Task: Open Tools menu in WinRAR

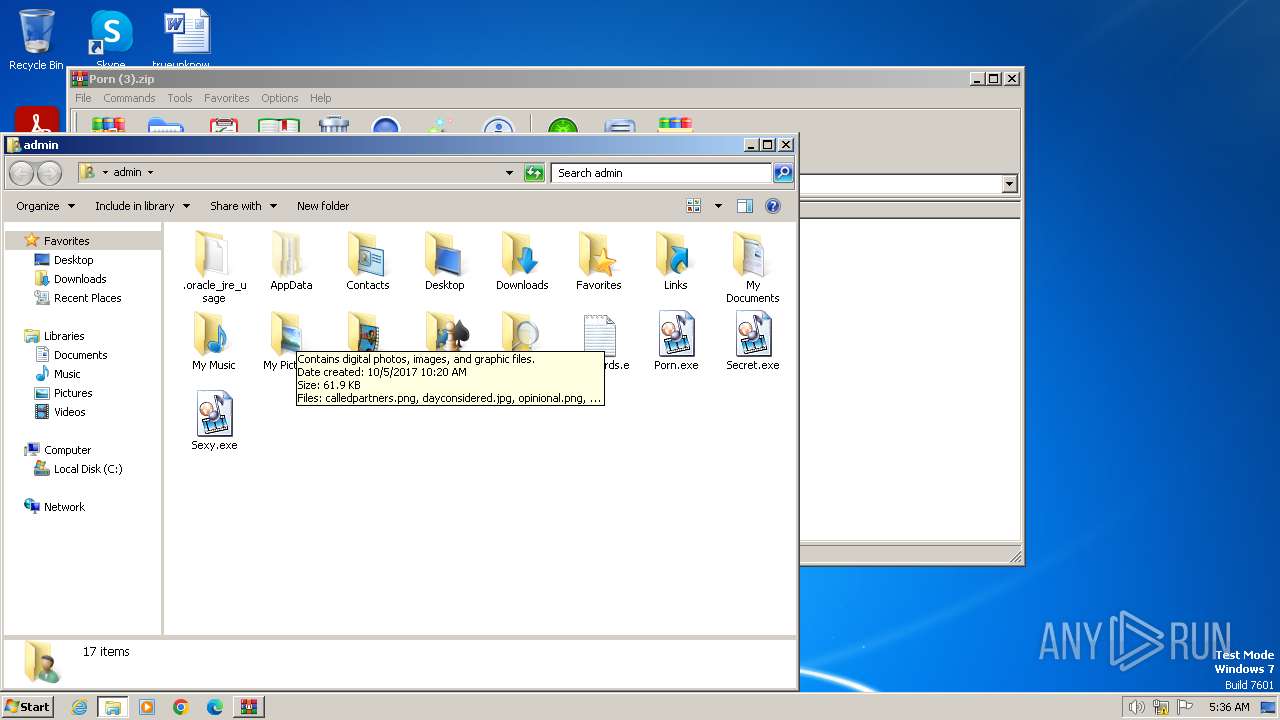Action: [x=180, y=98]
